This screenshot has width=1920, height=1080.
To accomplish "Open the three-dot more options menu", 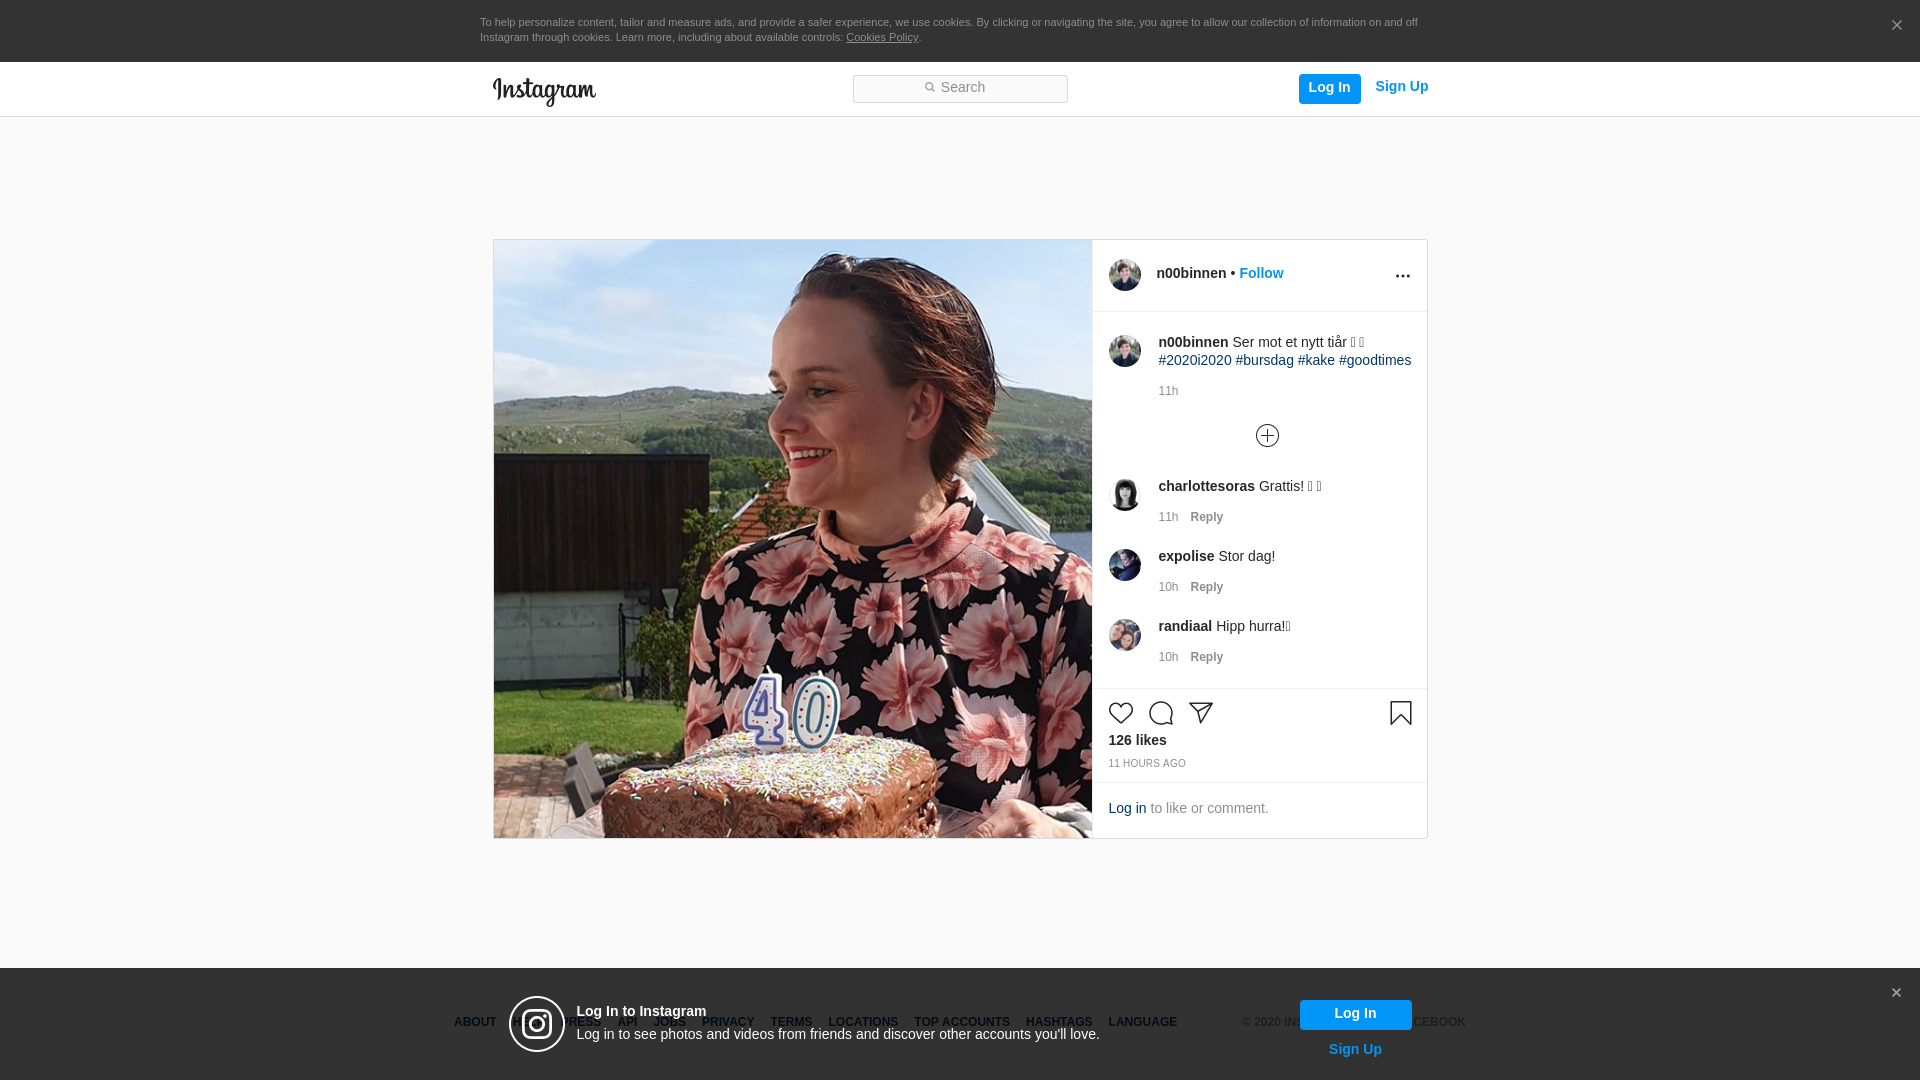I will click(x=1402, y=276).
